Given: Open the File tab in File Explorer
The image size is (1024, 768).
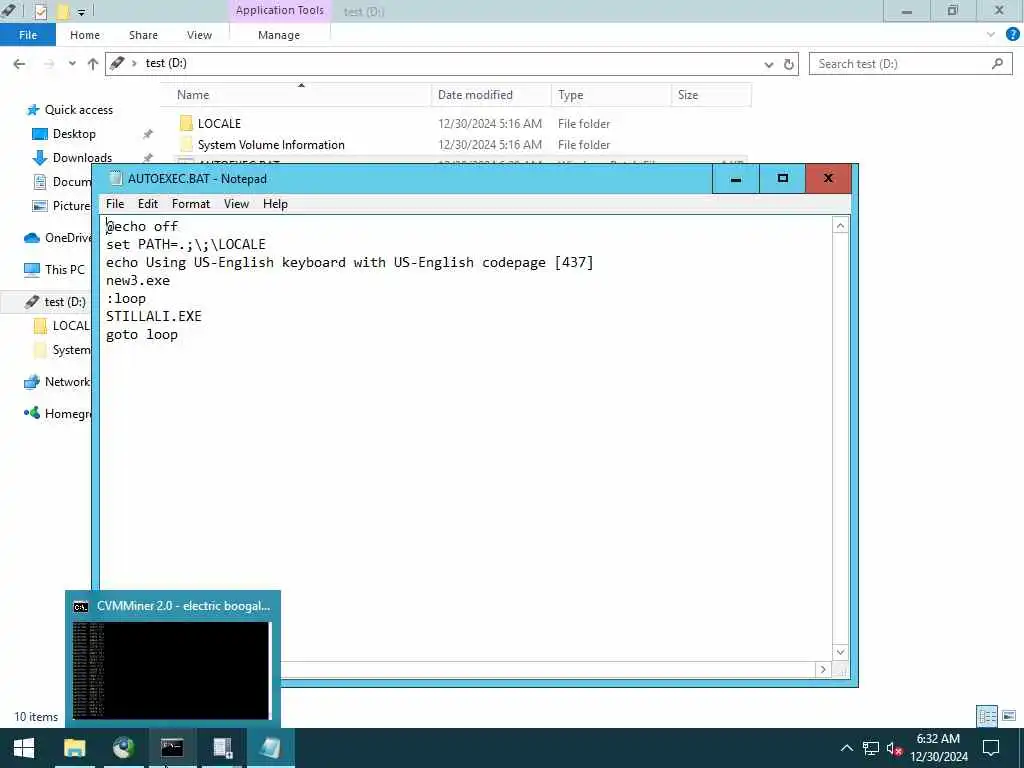Looking at the screenshot, I should [27, 35].
